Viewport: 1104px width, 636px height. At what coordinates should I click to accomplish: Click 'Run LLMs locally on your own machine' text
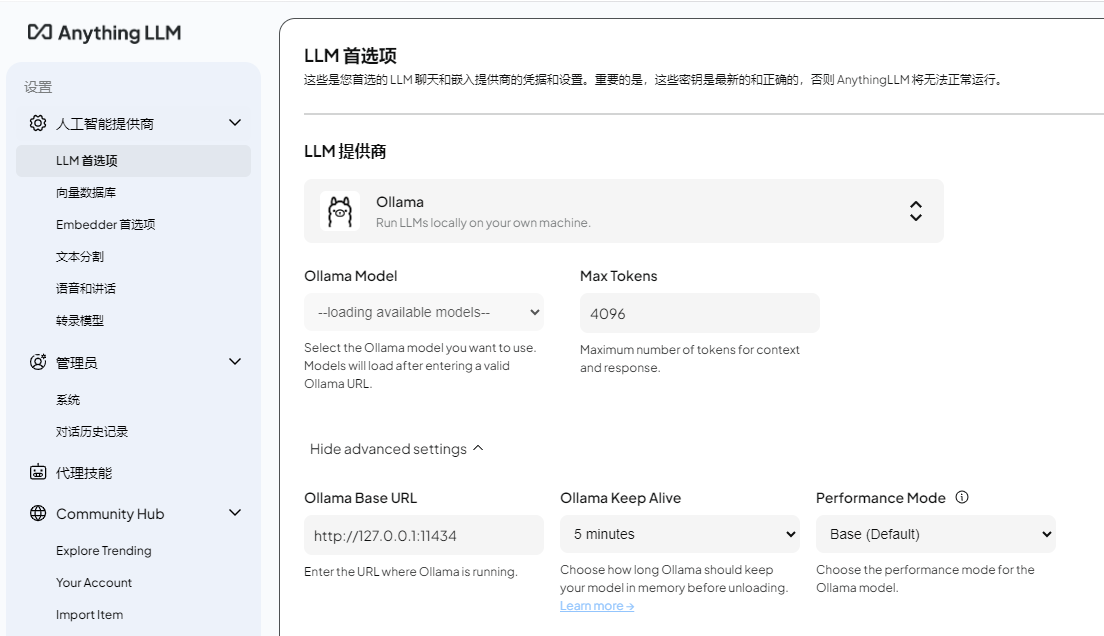(x=483, y=223)
